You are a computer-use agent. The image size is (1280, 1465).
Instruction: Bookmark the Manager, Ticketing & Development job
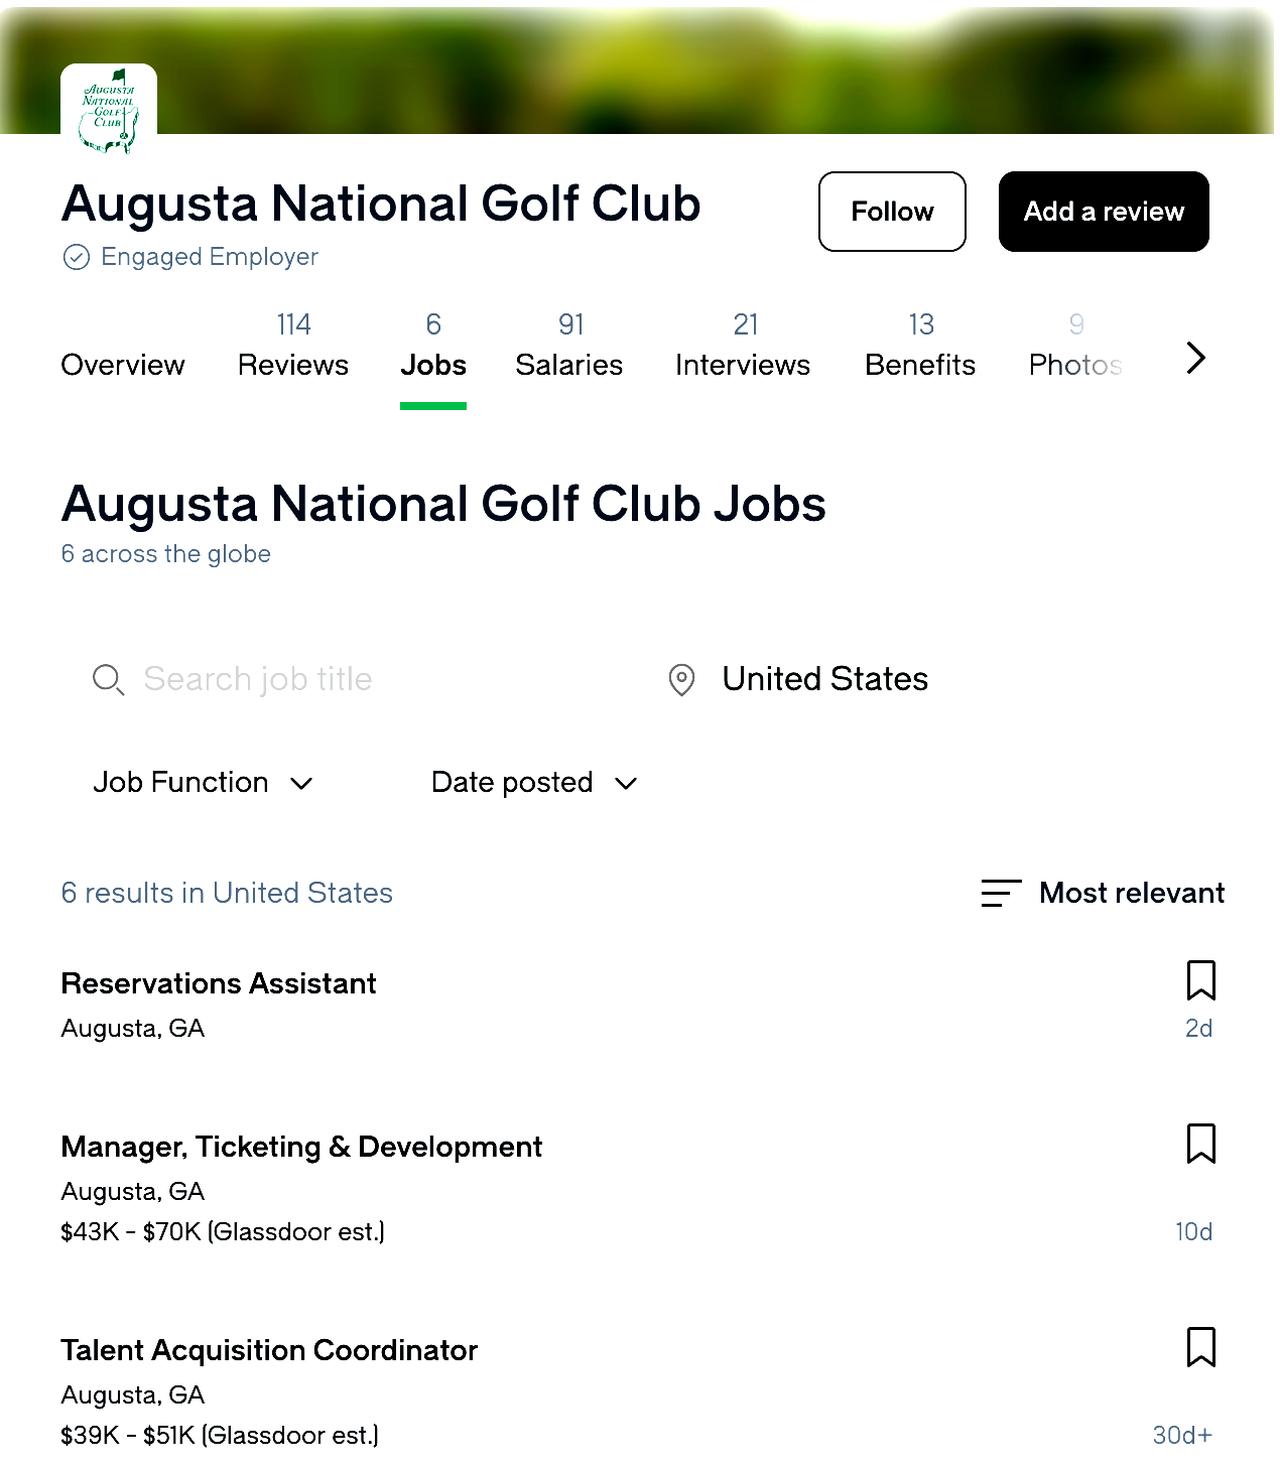coord(1201,1143)
